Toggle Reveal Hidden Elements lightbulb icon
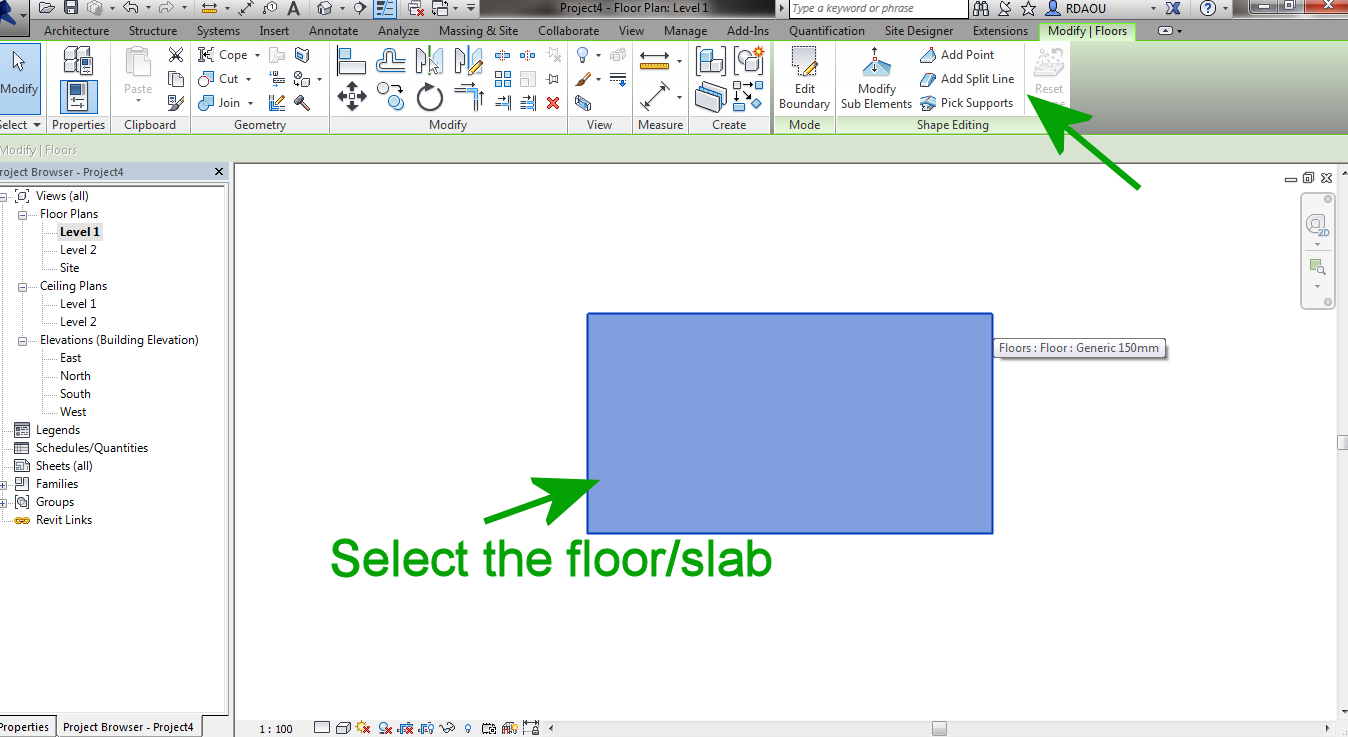Image resolution: width=1348 pixels, height=737 pixels. click(468, 728)
